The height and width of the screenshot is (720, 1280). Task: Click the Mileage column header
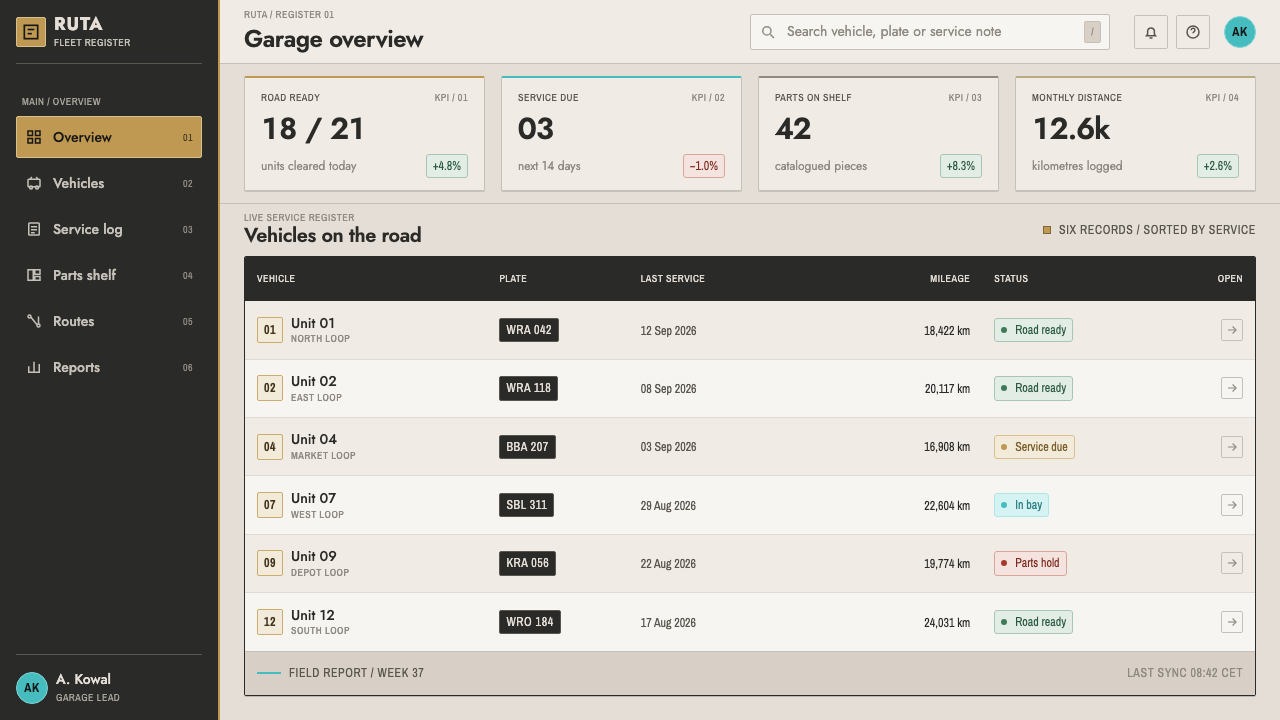(x=950, y=279)
